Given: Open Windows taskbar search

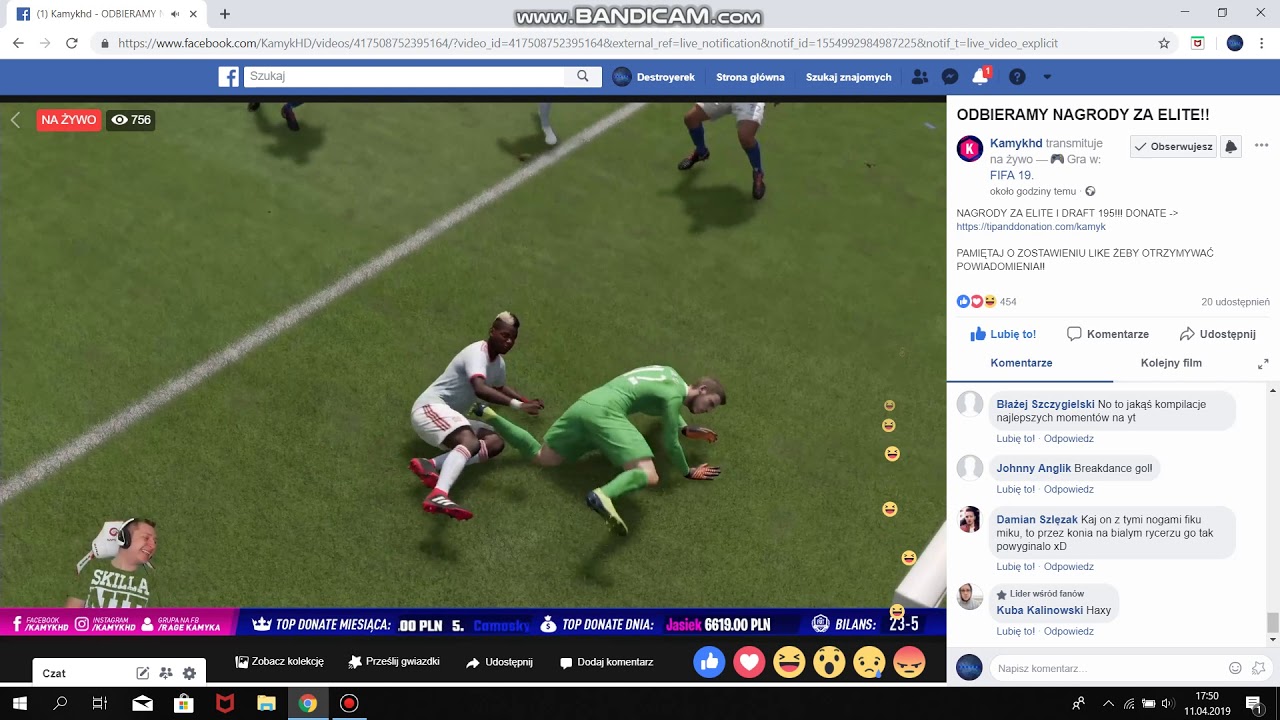Looking at the screenshot, I should (x=60, y=703).
